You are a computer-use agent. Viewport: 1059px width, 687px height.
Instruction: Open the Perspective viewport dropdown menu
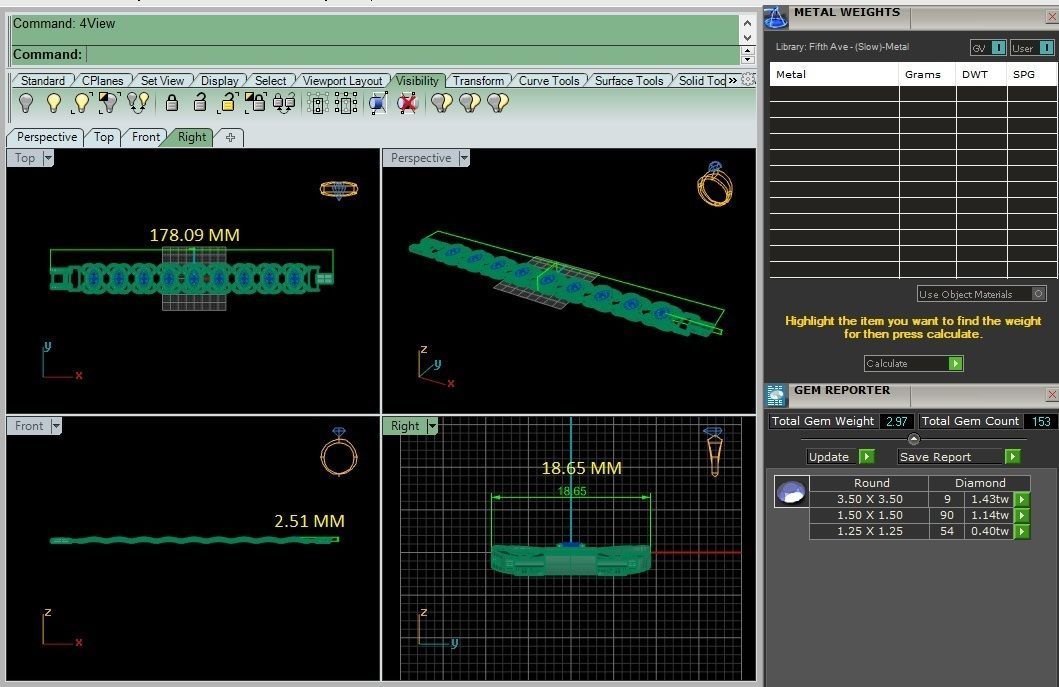[464, 158]
